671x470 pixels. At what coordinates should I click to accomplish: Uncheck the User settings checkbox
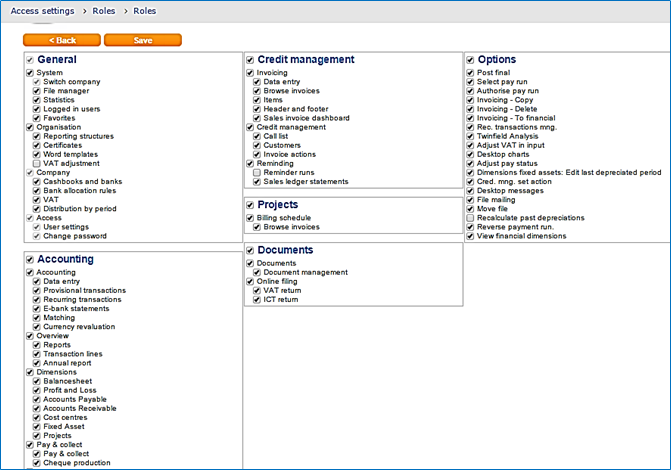[x=37, y=227]
